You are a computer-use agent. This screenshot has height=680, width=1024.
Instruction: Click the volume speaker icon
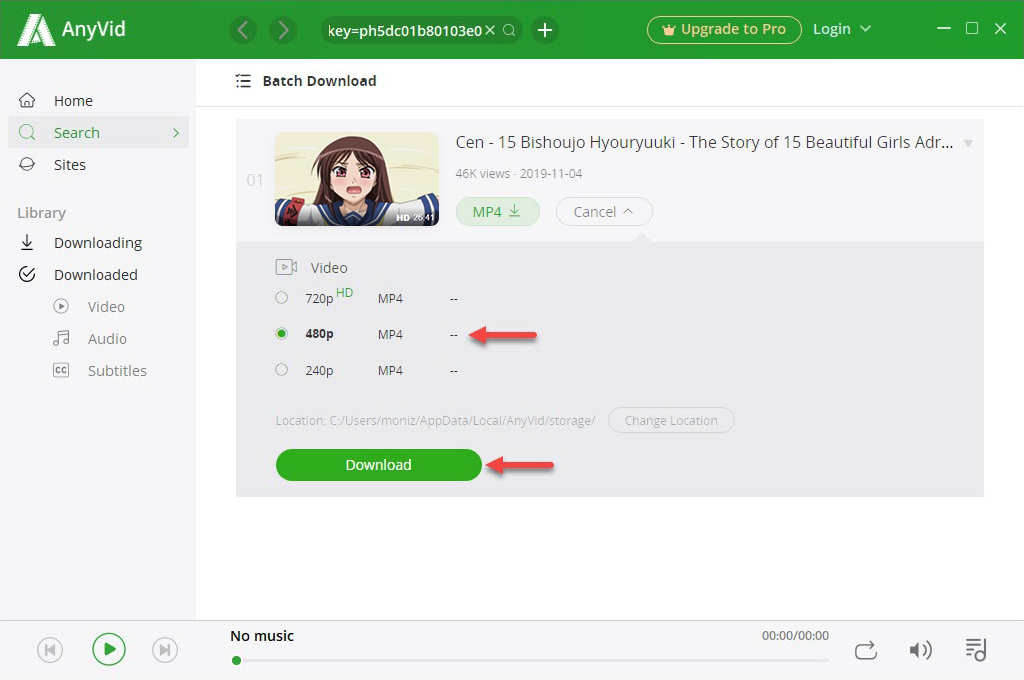pyautogui.click(x=920, y=650)
